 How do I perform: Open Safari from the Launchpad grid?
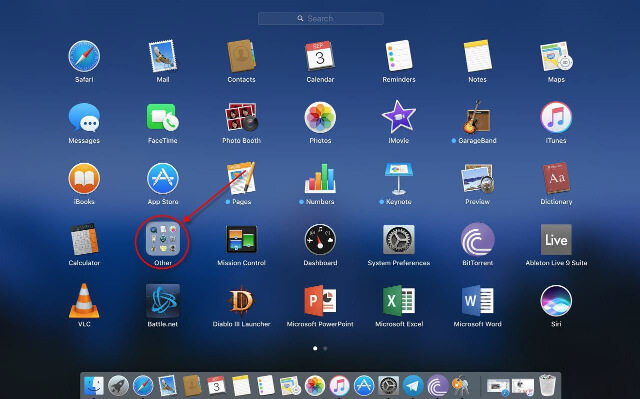pos(84,56)
